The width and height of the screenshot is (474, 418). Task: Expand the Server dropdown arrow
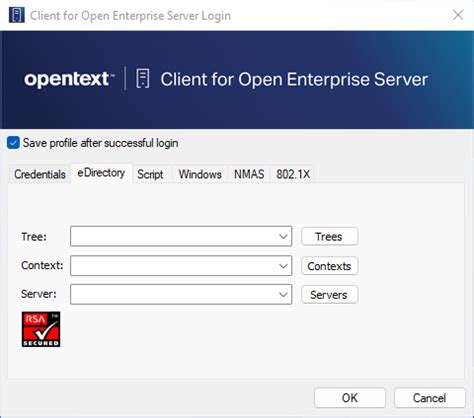click(x=283, y=295)
